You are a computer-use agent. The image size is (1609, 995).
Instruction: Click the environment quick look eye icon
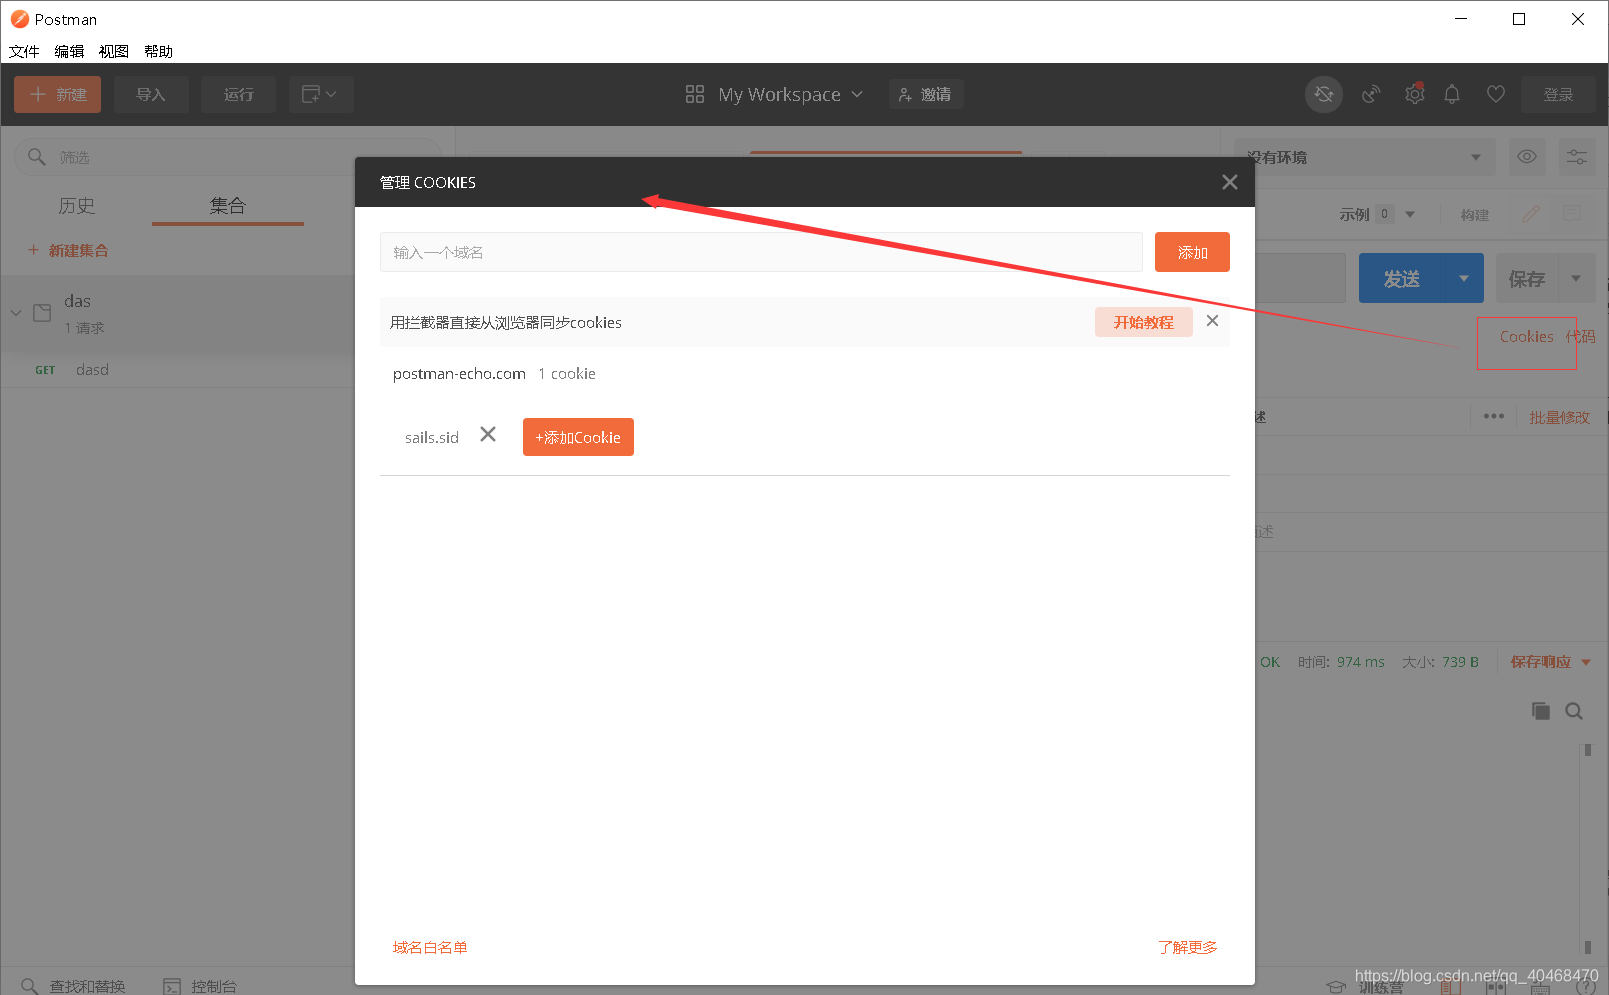pyautogui.click(x=1527, y=157)
